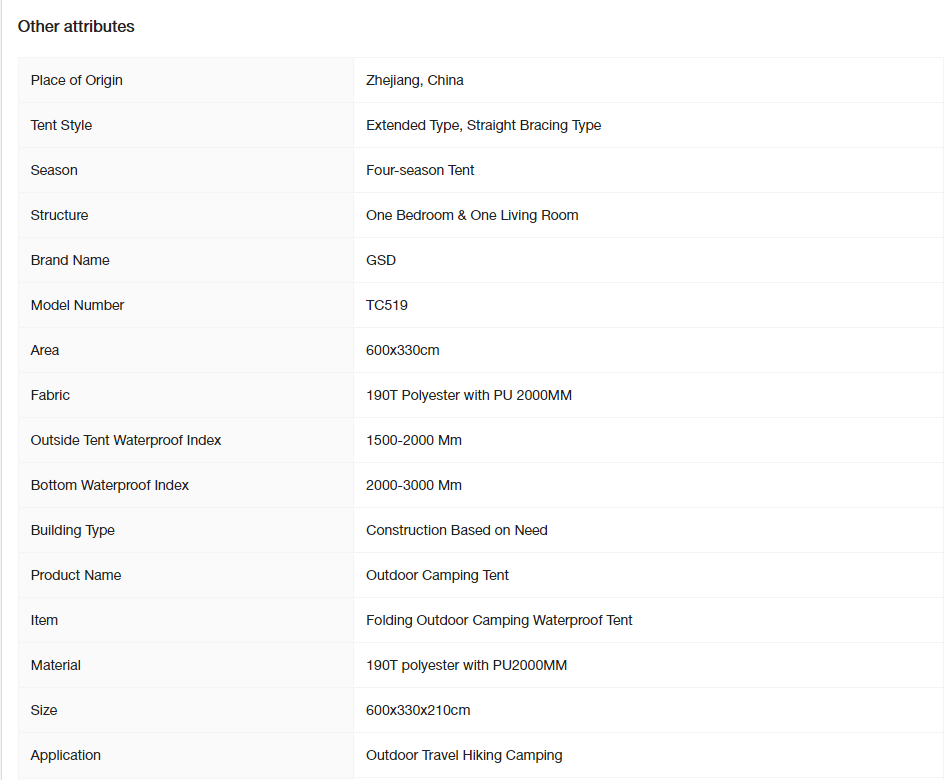Select the Outside Tent Waterproof Index label
The width and height of the screenshot is (949, 780).
coord(125,440)
